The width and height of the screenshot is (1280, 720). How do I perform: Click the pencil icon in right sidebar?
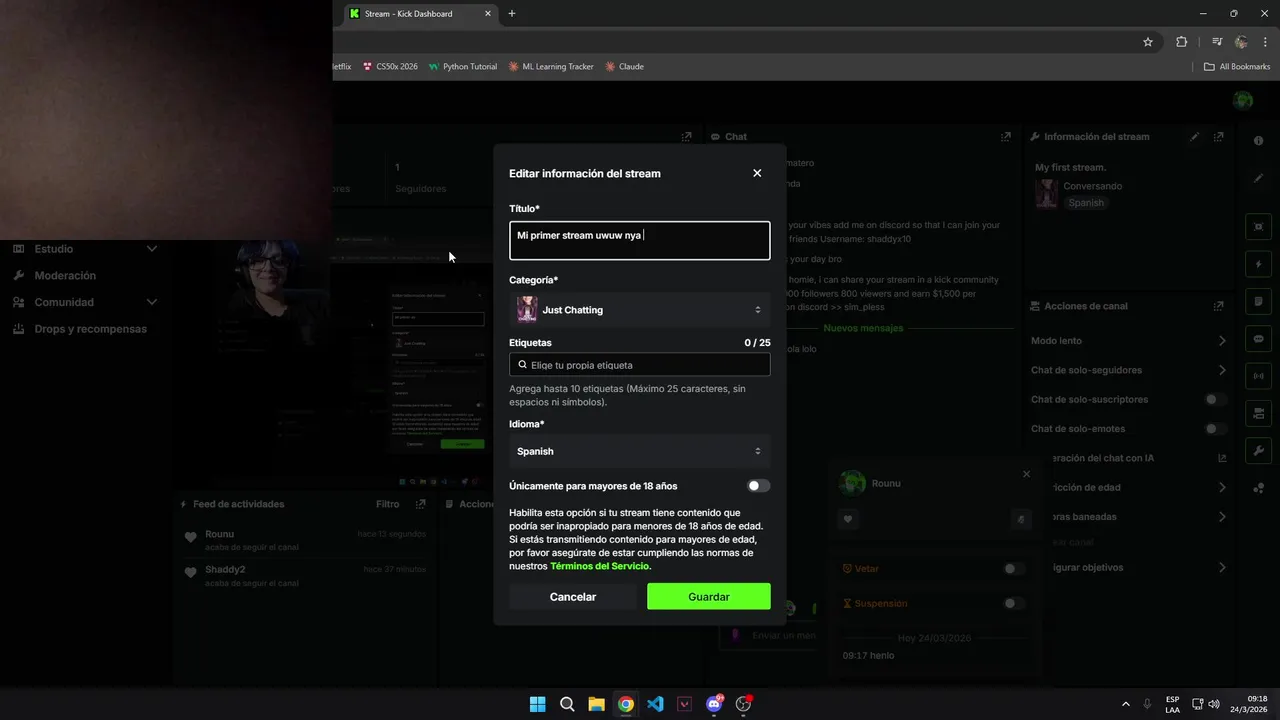[x=1259, y=178]
